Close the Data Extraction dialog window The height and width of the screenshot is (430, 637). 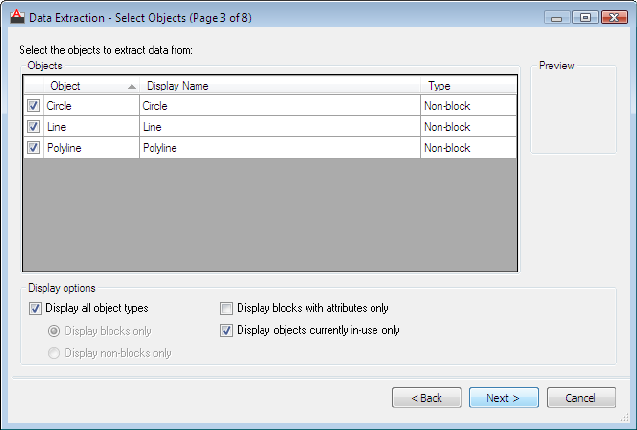[x=611, y=17]
